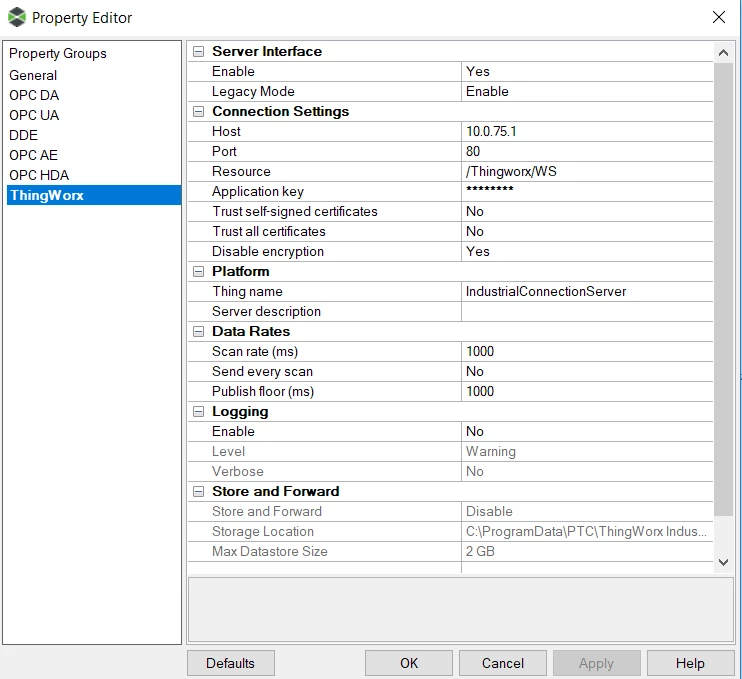Collapse the Server Interface section
Viewport: 742px width, 679px height.
click(x=198, y=51)
